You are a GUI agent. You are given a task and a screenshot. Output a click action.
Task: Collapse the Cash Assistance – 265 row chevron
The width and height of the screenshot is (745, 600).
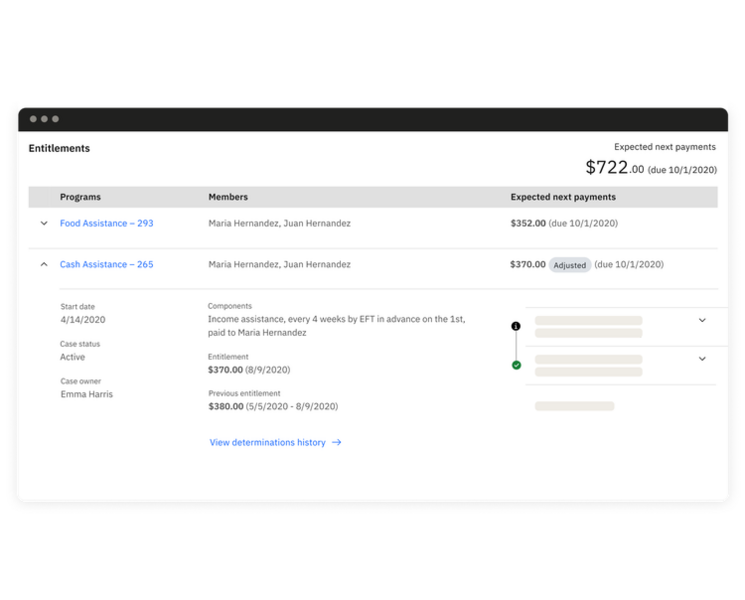click(x=44, y=265)
